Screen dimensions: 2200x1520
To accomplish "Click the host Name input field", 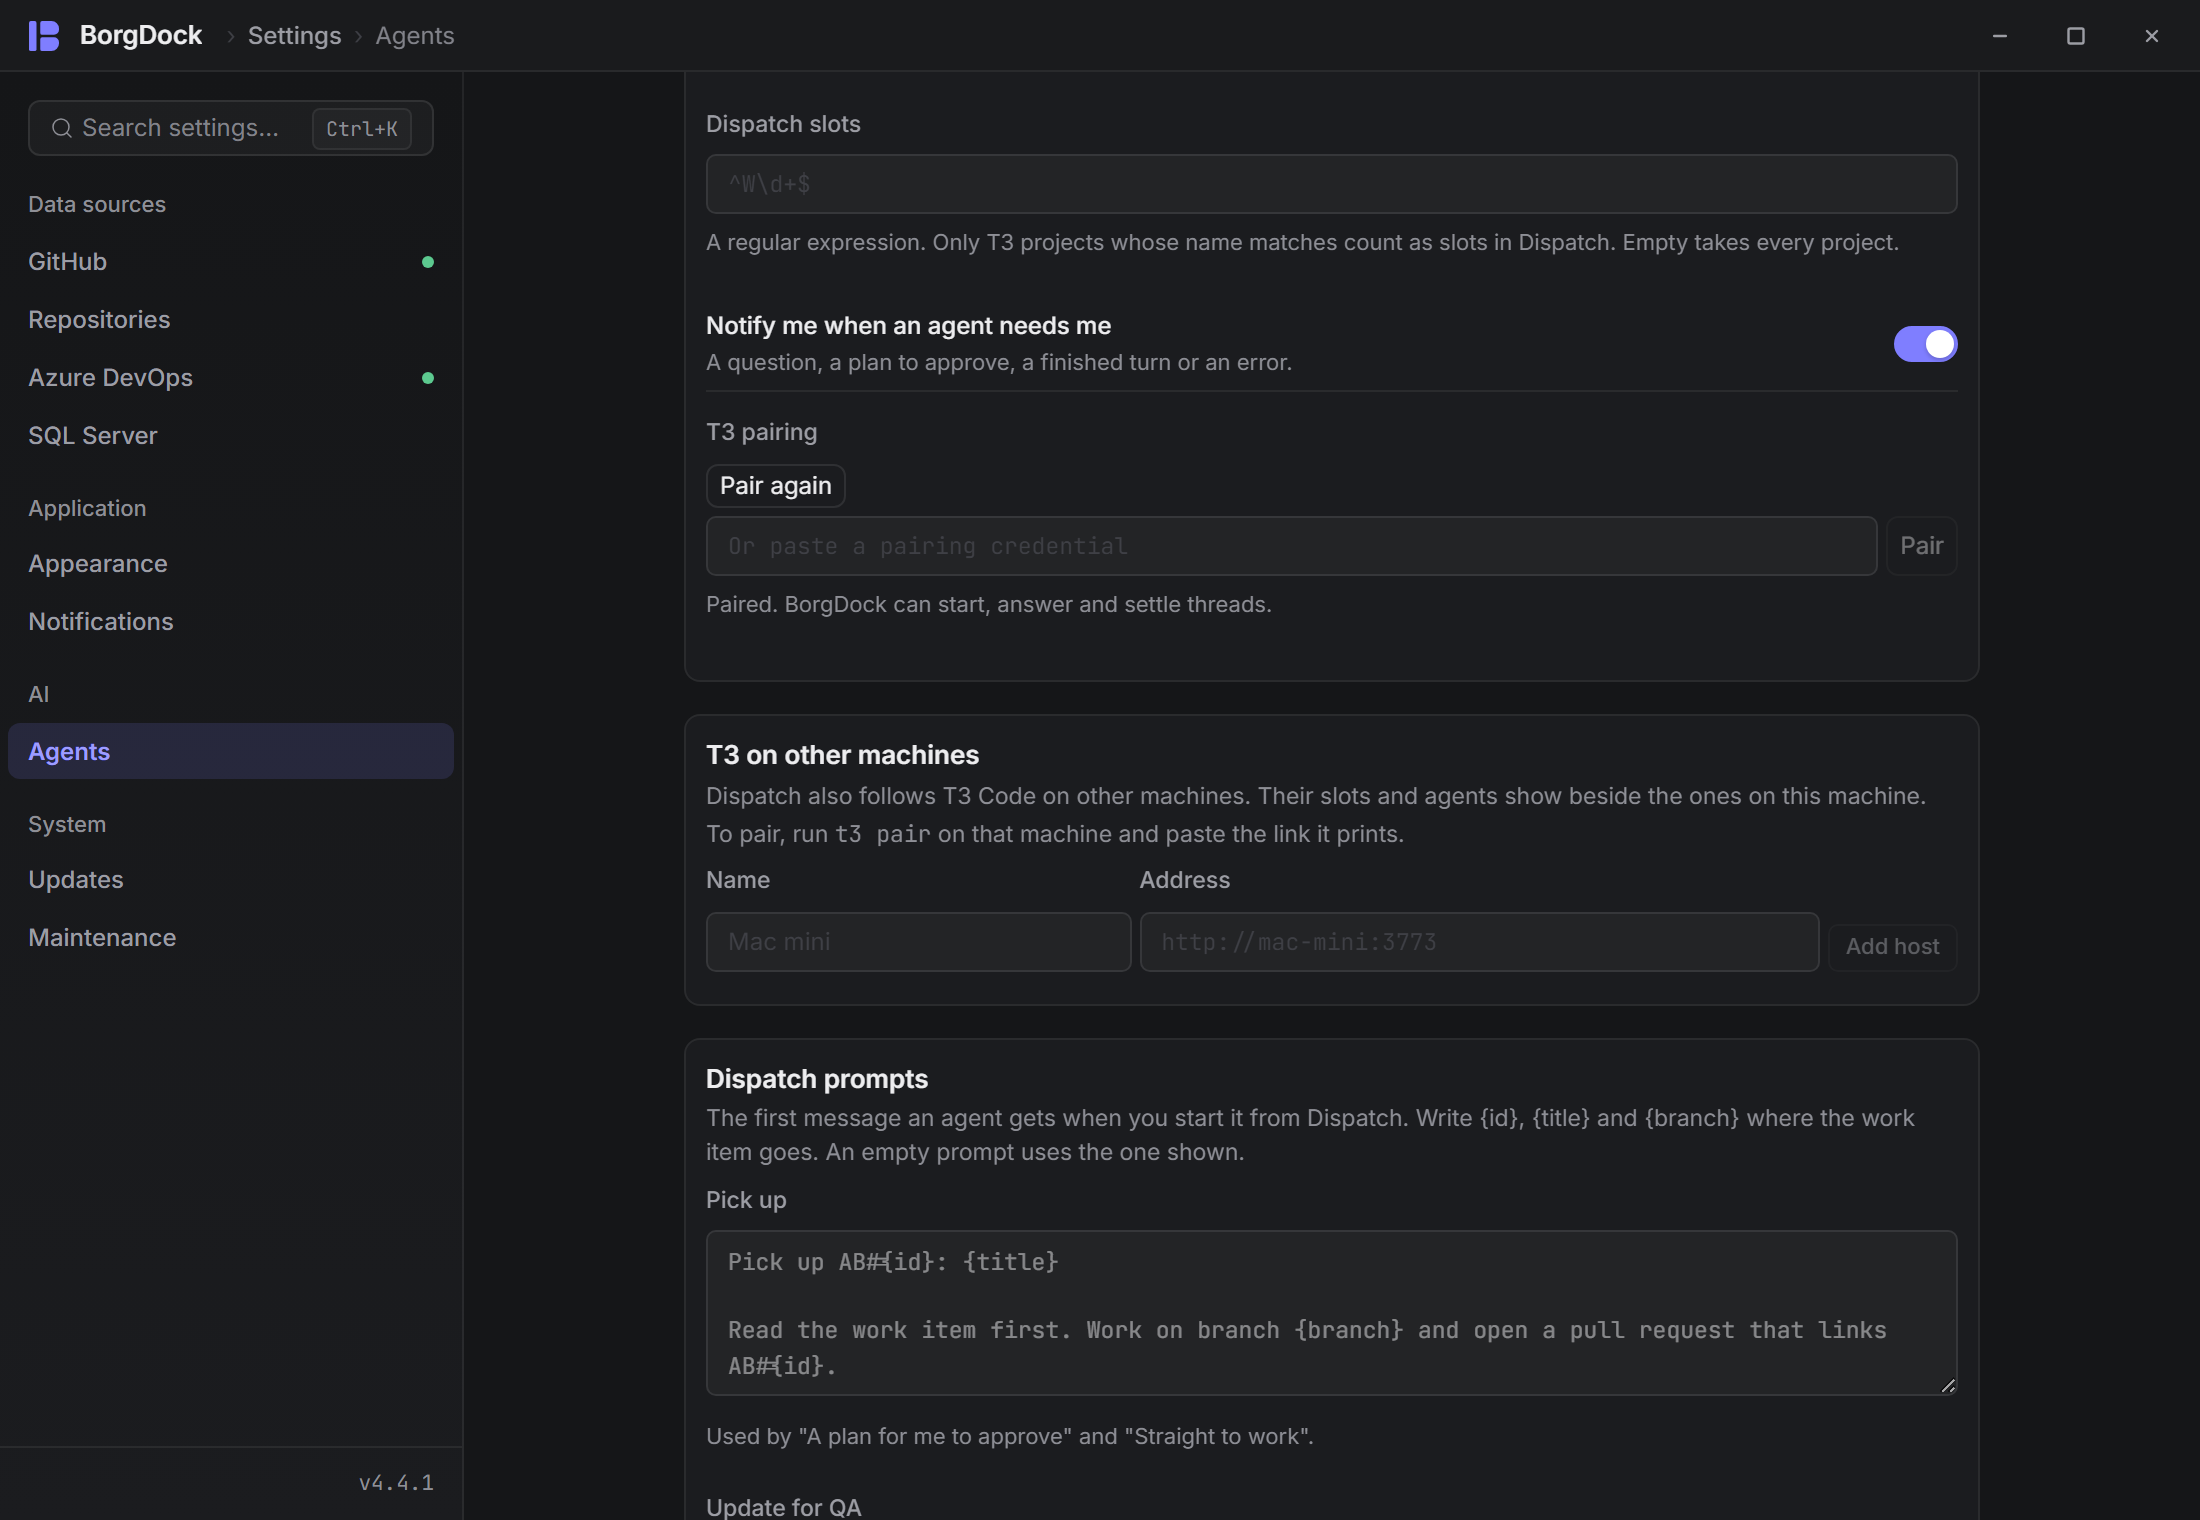I will [918, 942].
